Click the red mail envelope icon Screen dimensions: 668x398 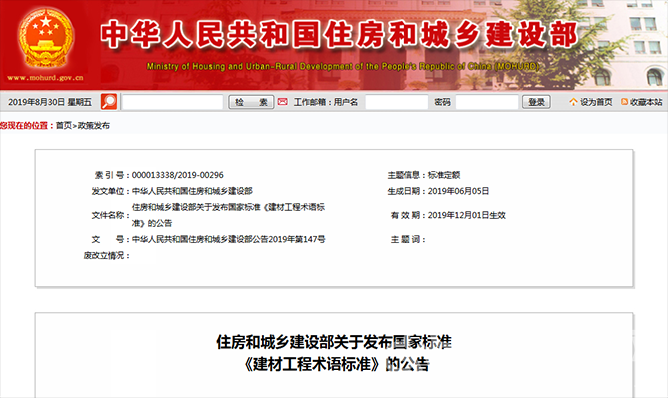[282, 102]
